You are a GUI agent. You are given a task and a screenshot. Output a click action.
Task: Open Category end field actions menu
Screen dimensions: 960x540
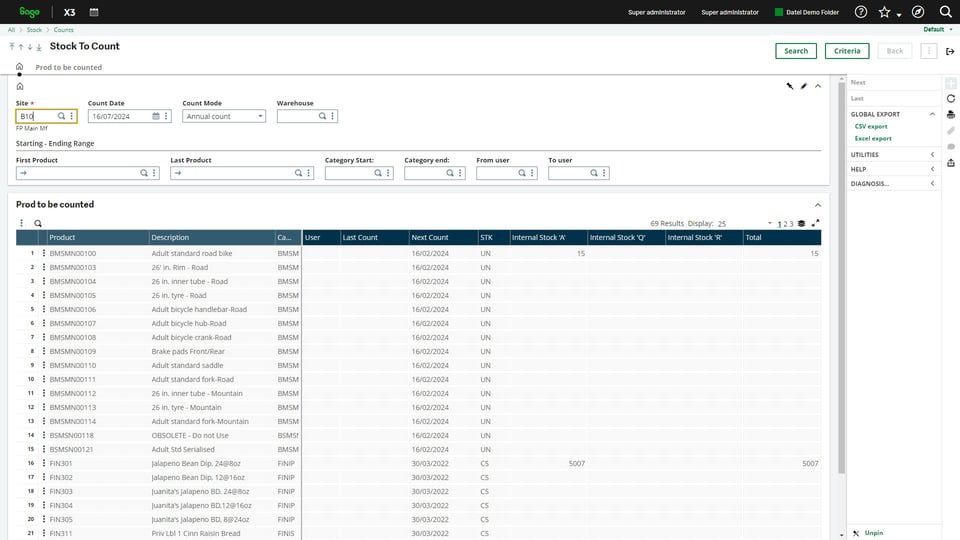[x=460, y=173]
